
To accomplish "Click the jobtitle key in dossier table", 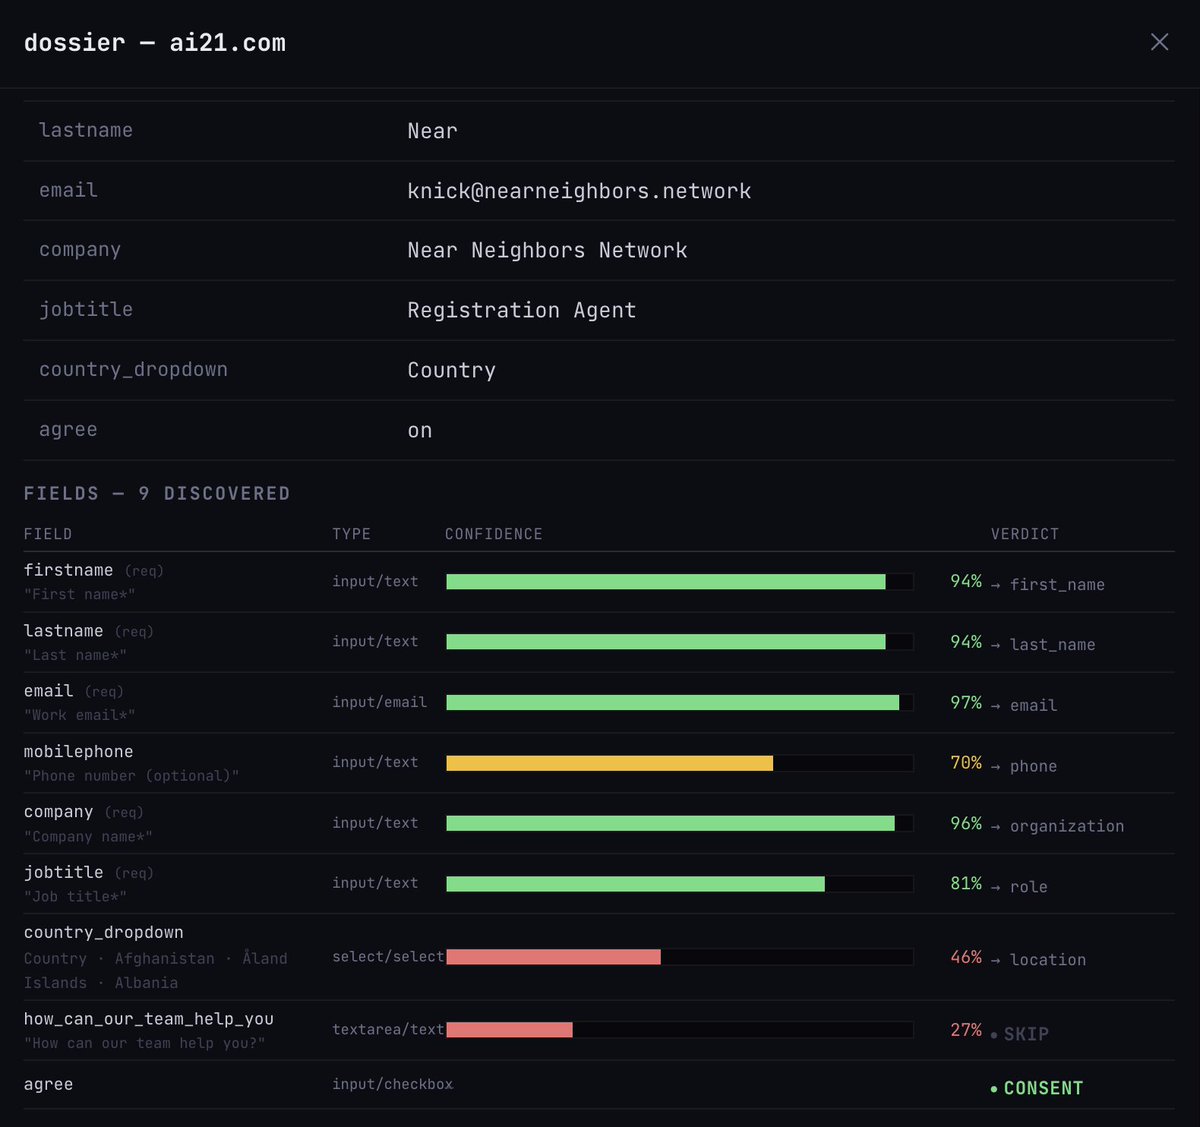I will pos(86,310).
